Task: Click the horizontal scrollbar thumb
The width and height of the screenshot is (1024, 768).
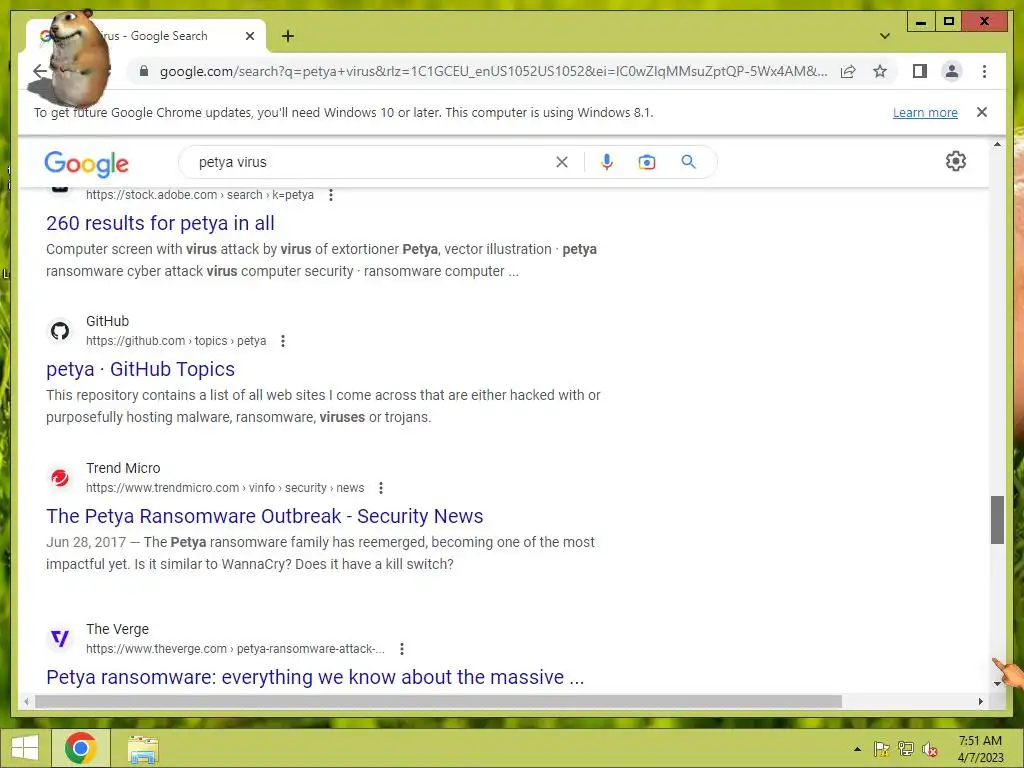Action: point(438,701)
